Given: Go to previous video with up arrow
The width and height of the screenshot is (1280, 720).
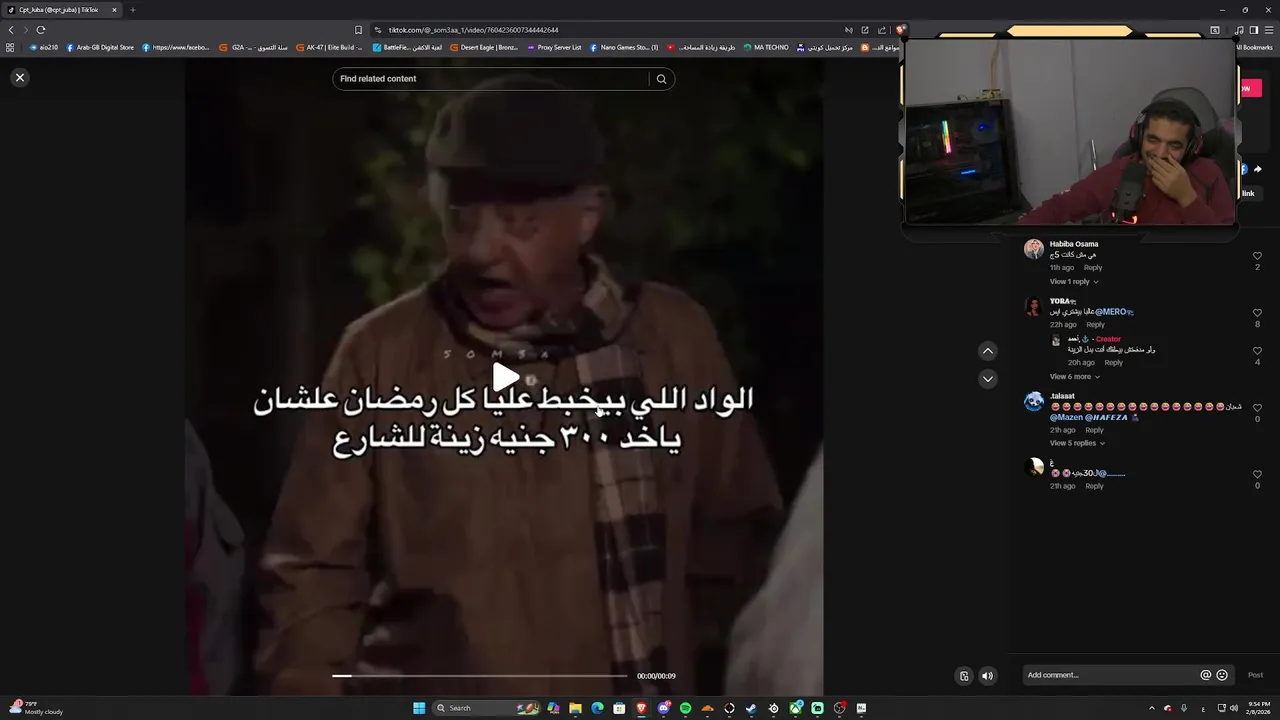Looking at the screenshot, I should pyautogui.click(x=988, y=351).
